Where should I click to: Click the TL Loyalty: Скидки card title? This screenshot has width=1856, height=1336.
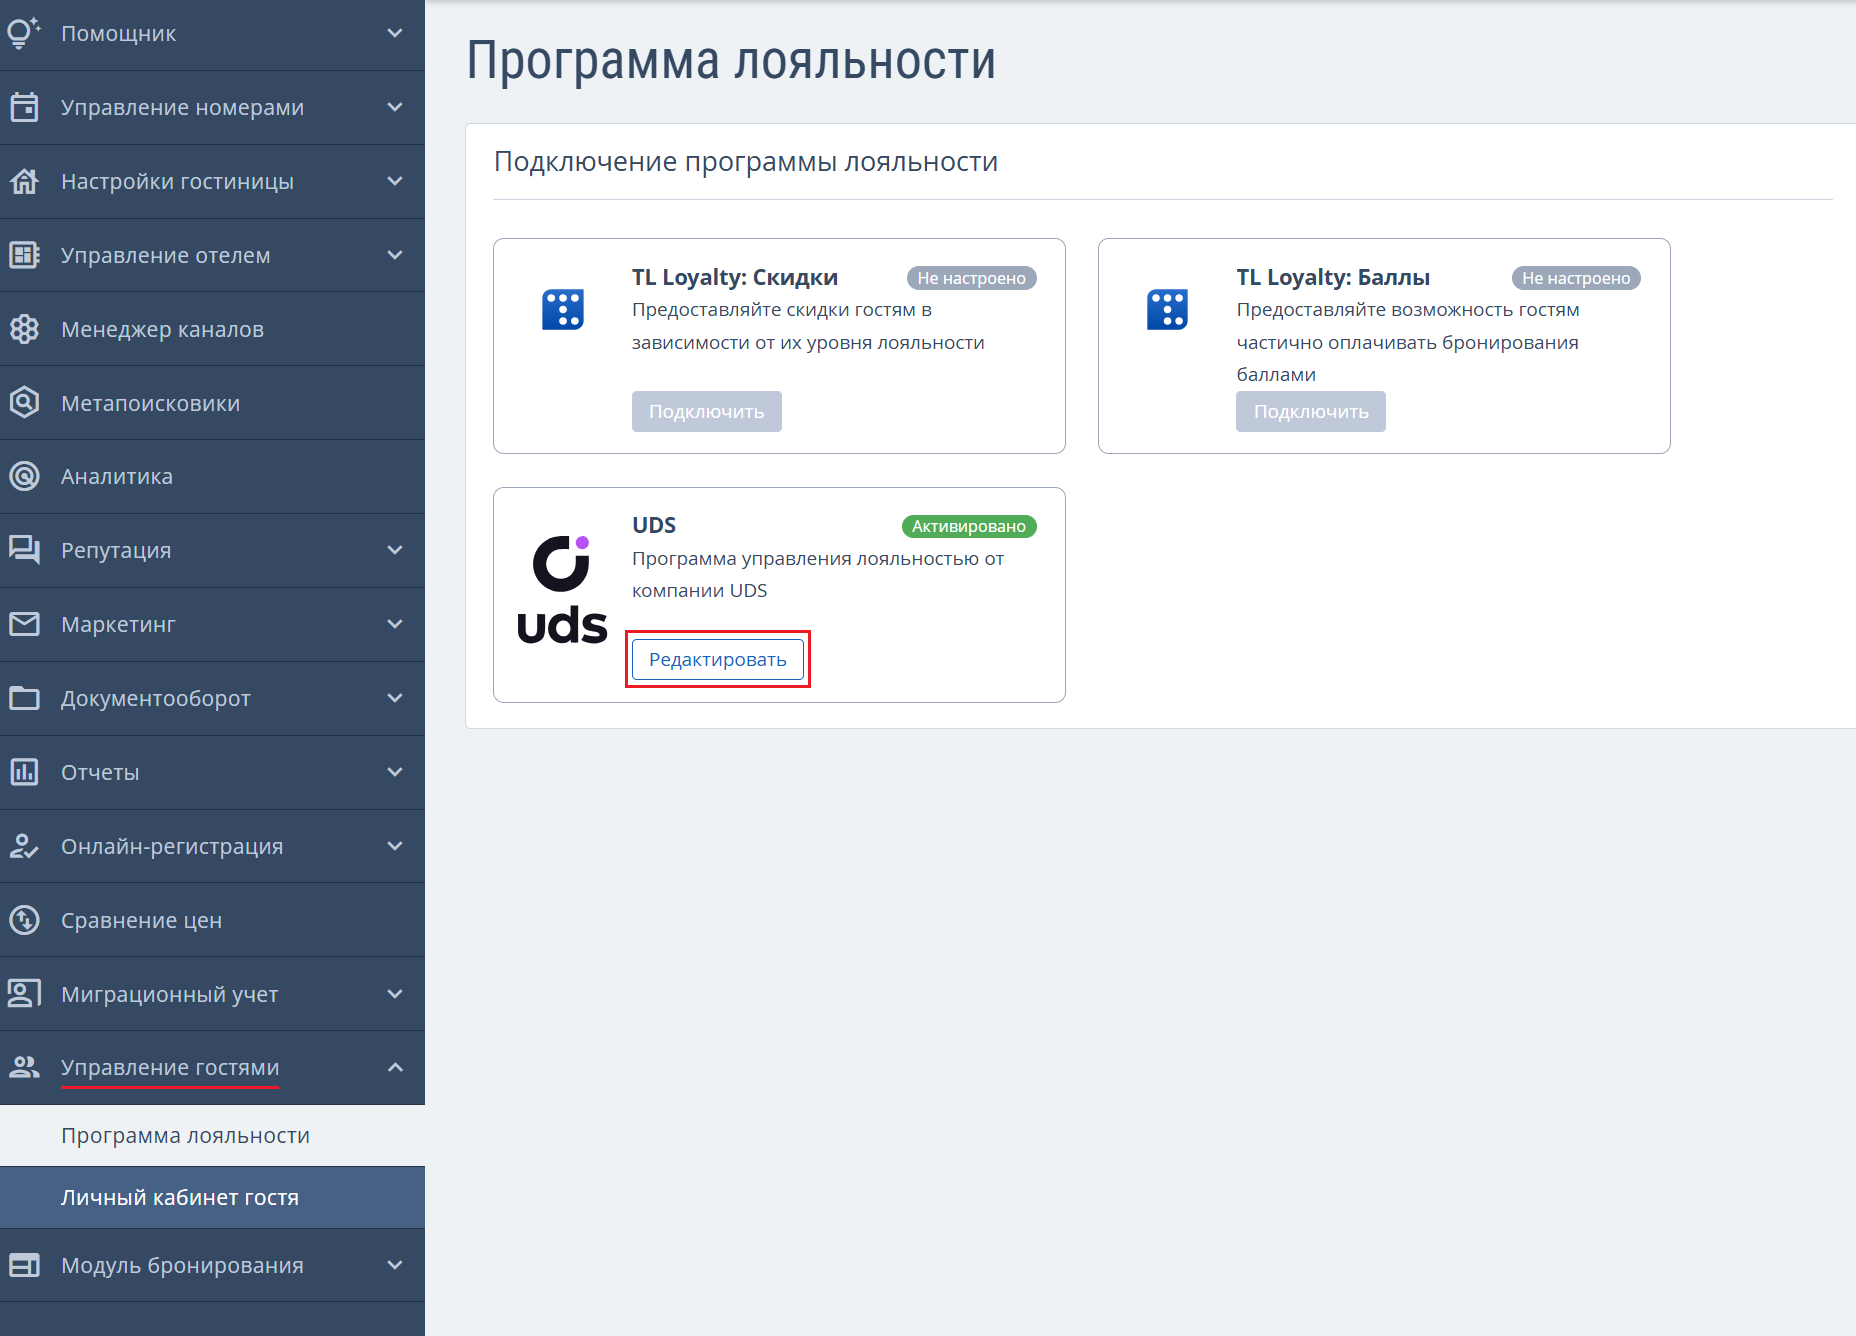tap(735, 277)
